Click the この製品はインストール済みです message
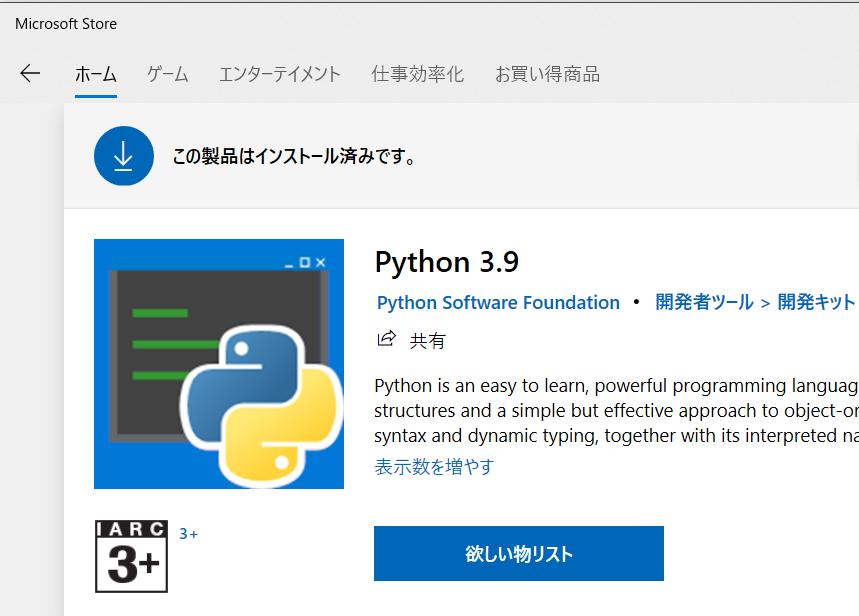The image size is (859, 616). click(294, 156)
